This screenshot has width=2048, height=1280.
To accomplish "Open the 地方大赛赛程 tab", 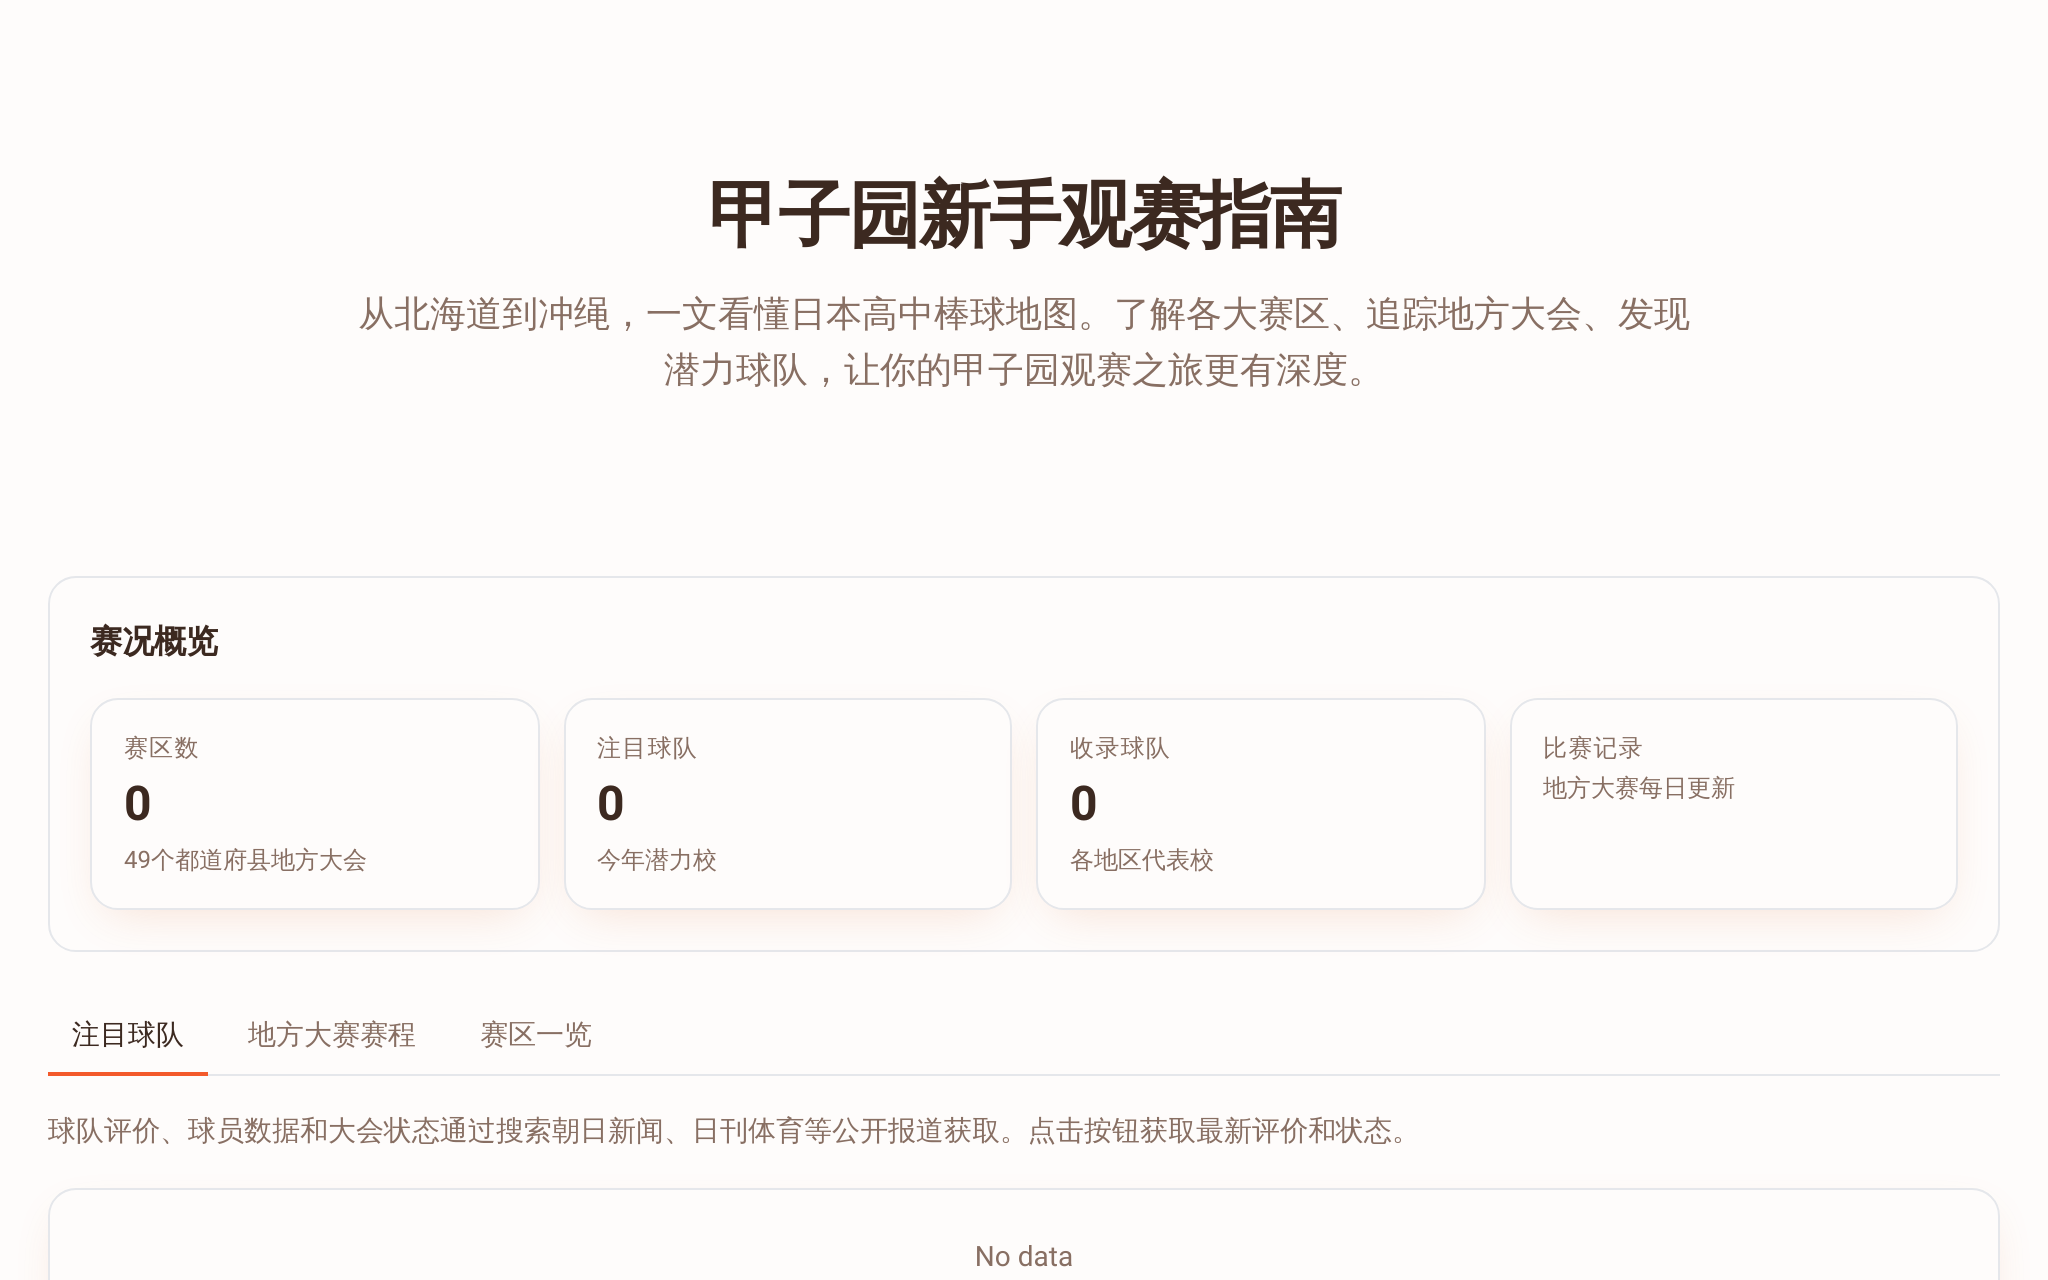I will click(331, 1035).
